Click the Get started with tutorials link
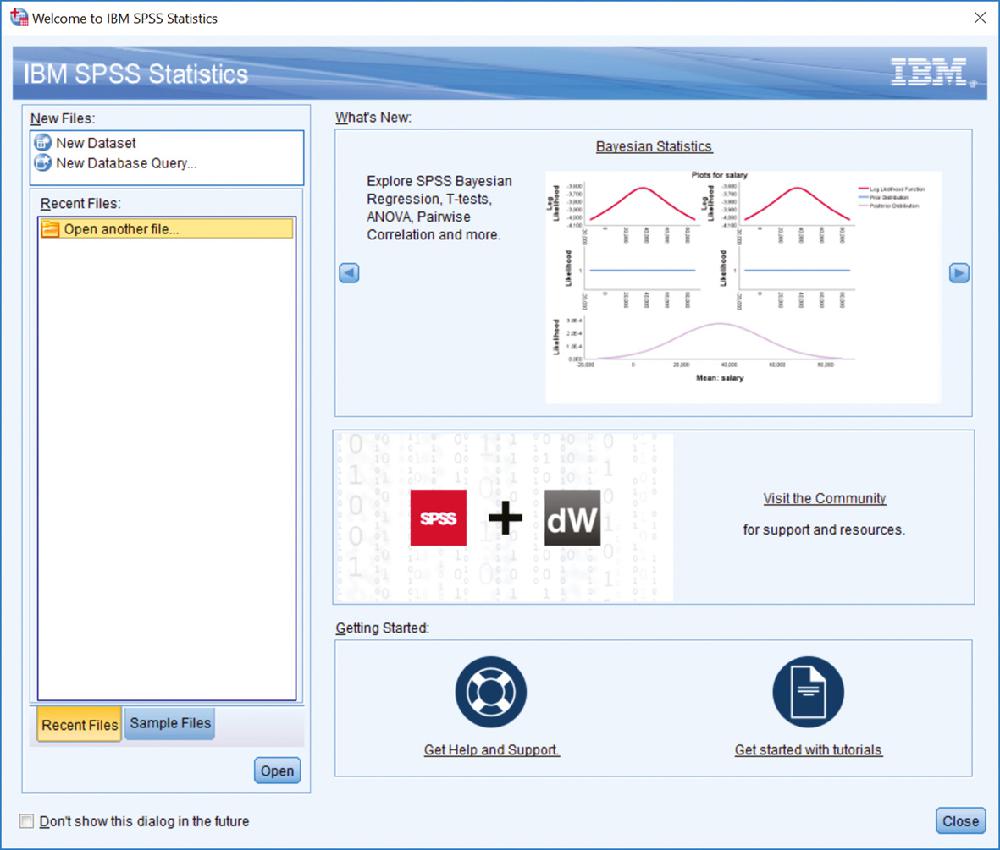Image resolution: width=1000 pixels, height=850 pixels. pos(808,749)
